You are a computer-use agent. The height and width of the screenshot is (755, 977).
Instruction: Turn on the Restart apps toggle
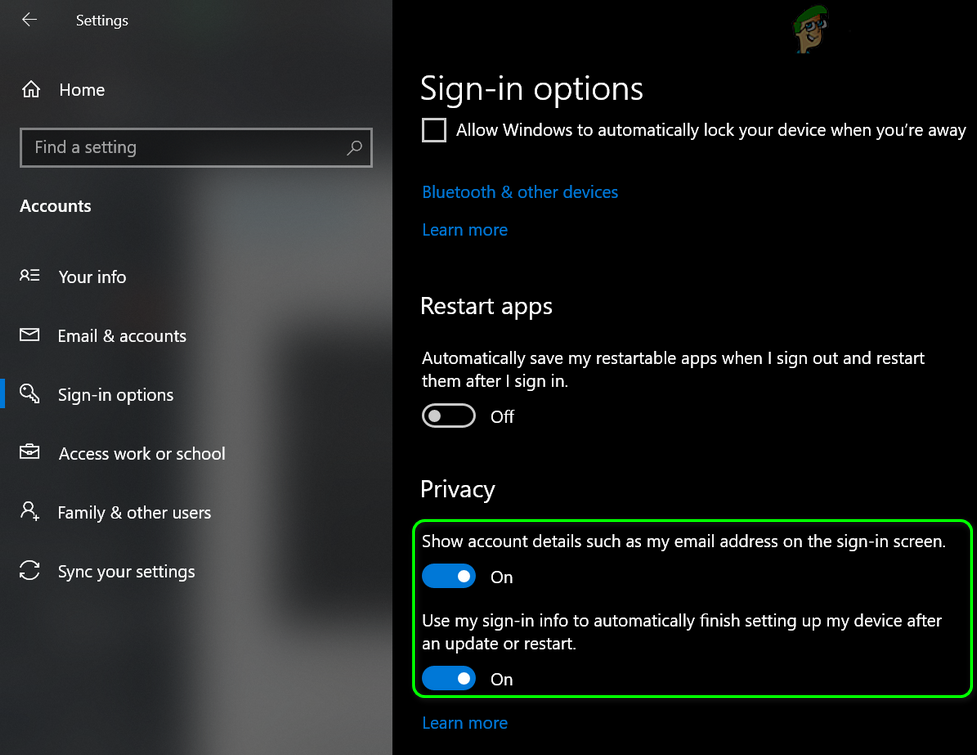pyautogui.click(x=449, y=415)
